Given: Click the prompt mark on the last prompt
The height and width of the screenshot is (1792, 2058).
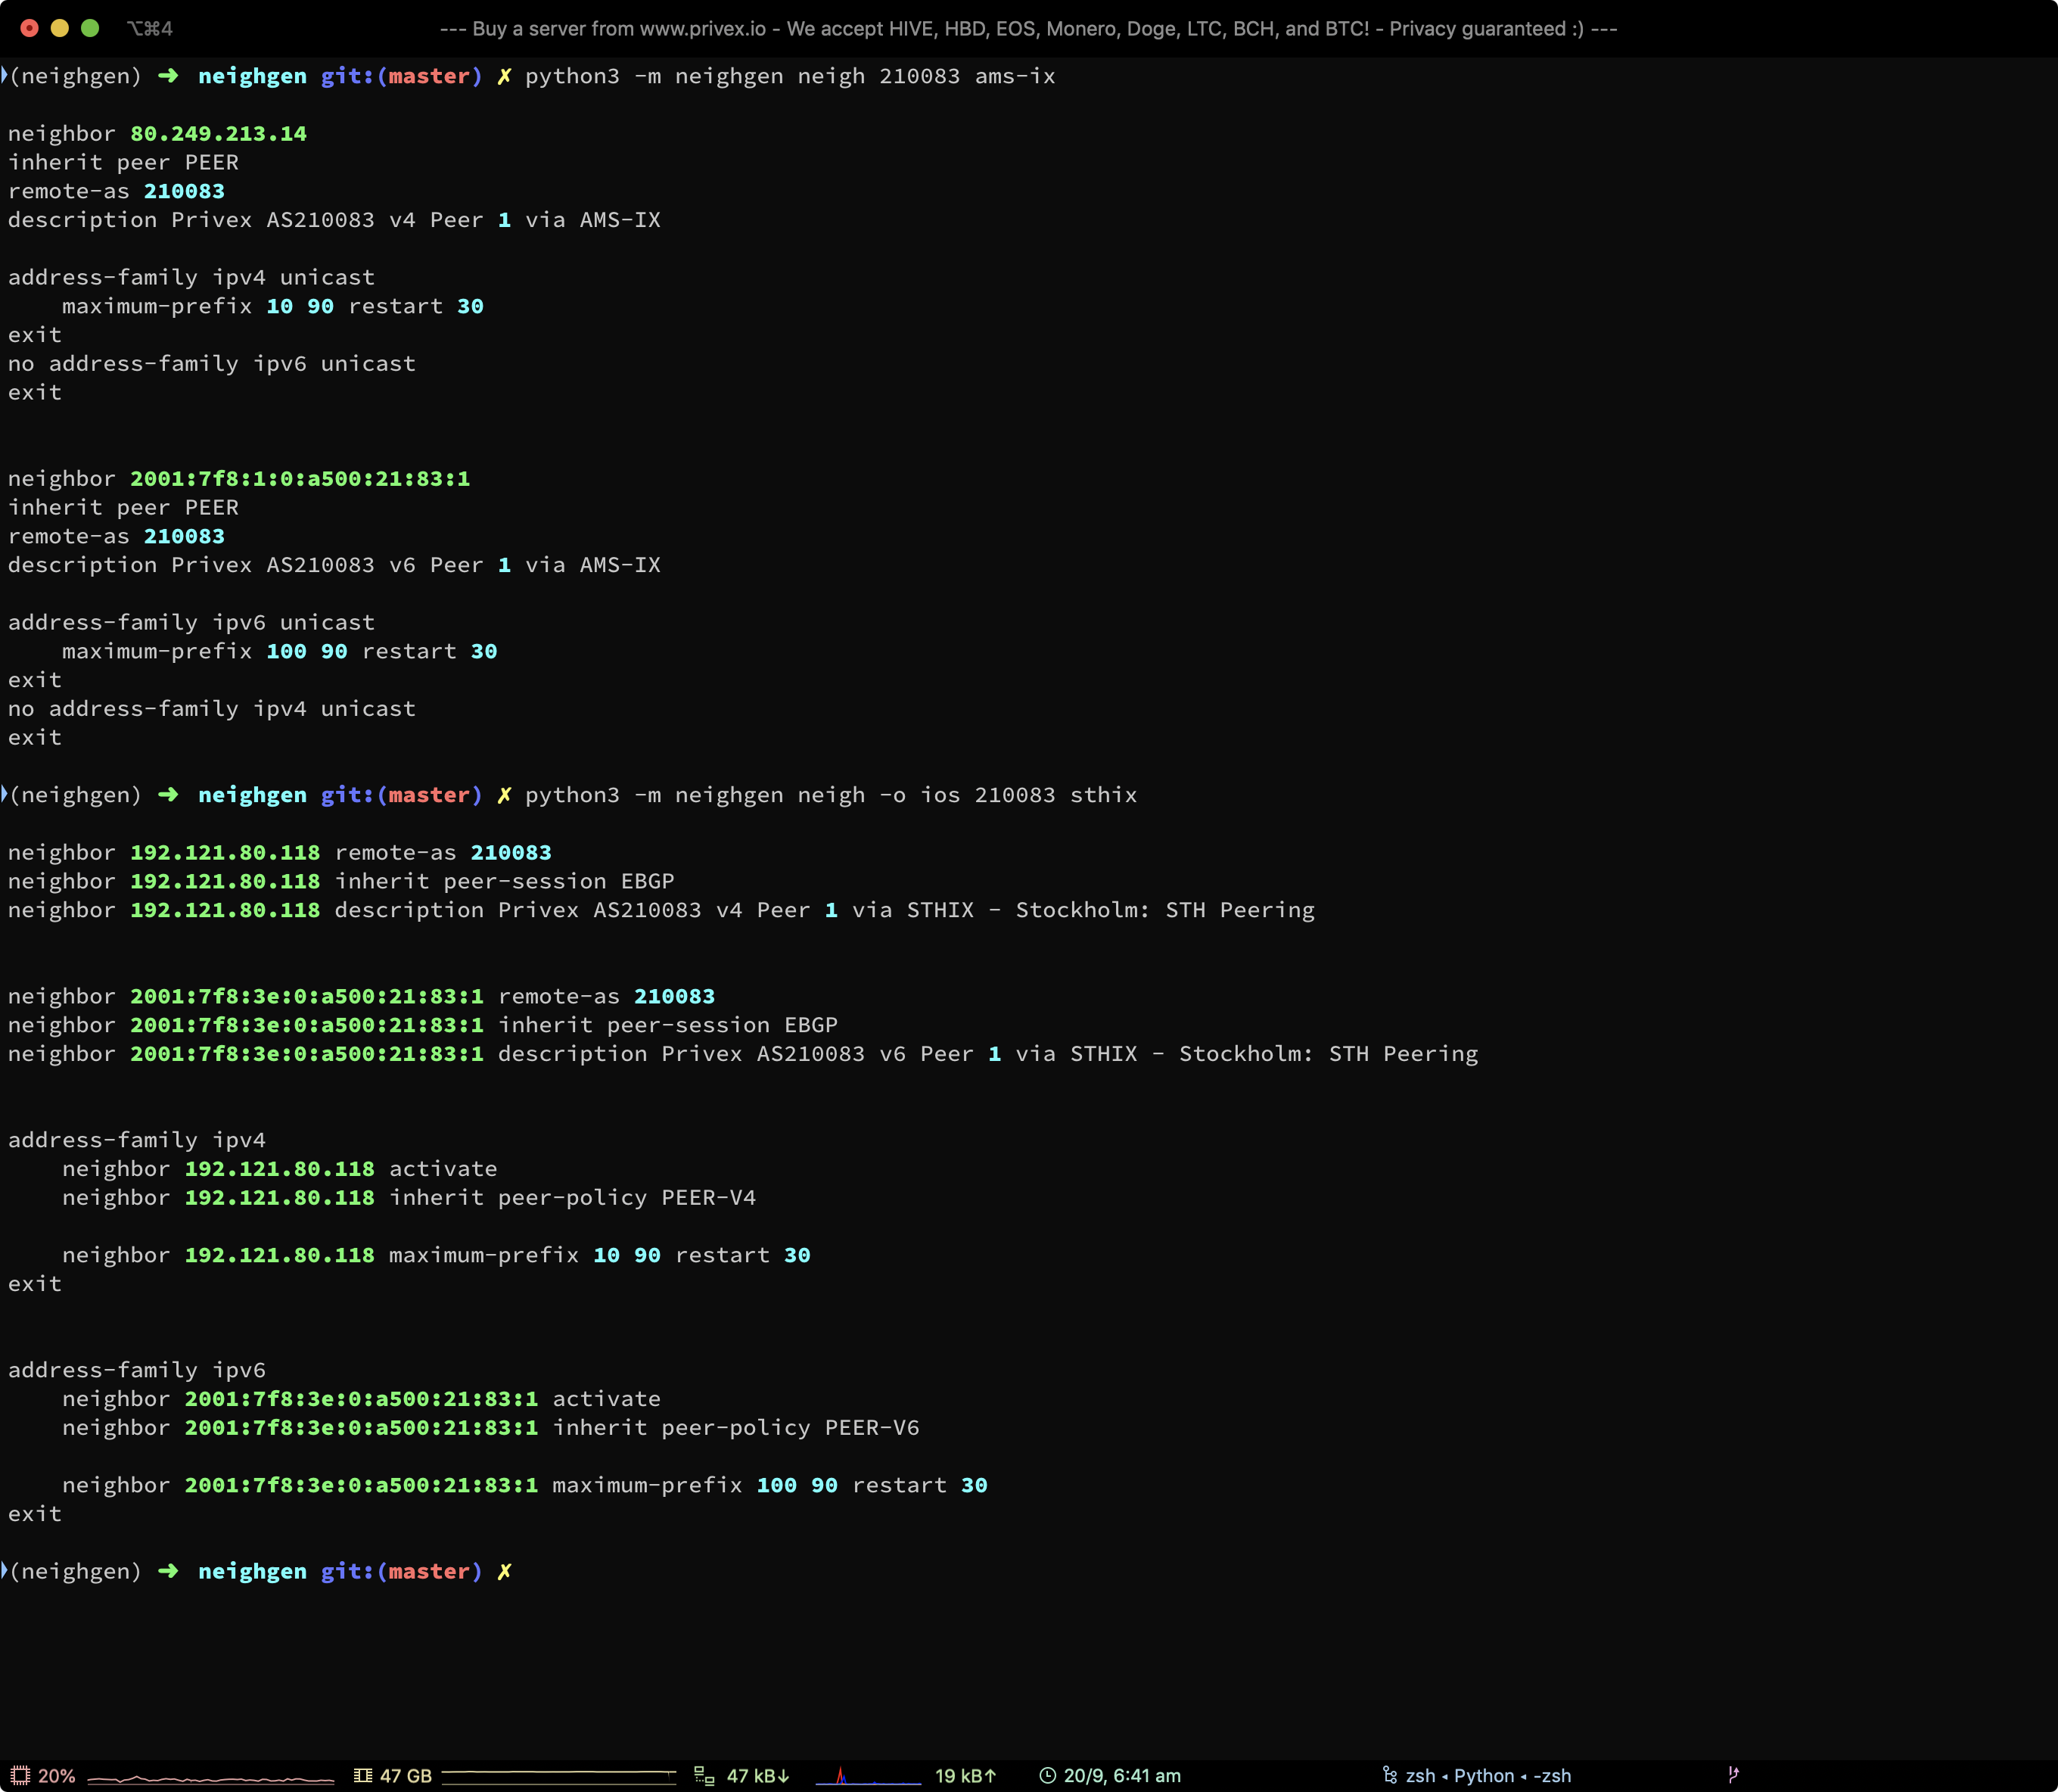Looking at the screenshot, I should pyautogui.click(x=4, y=1570).
